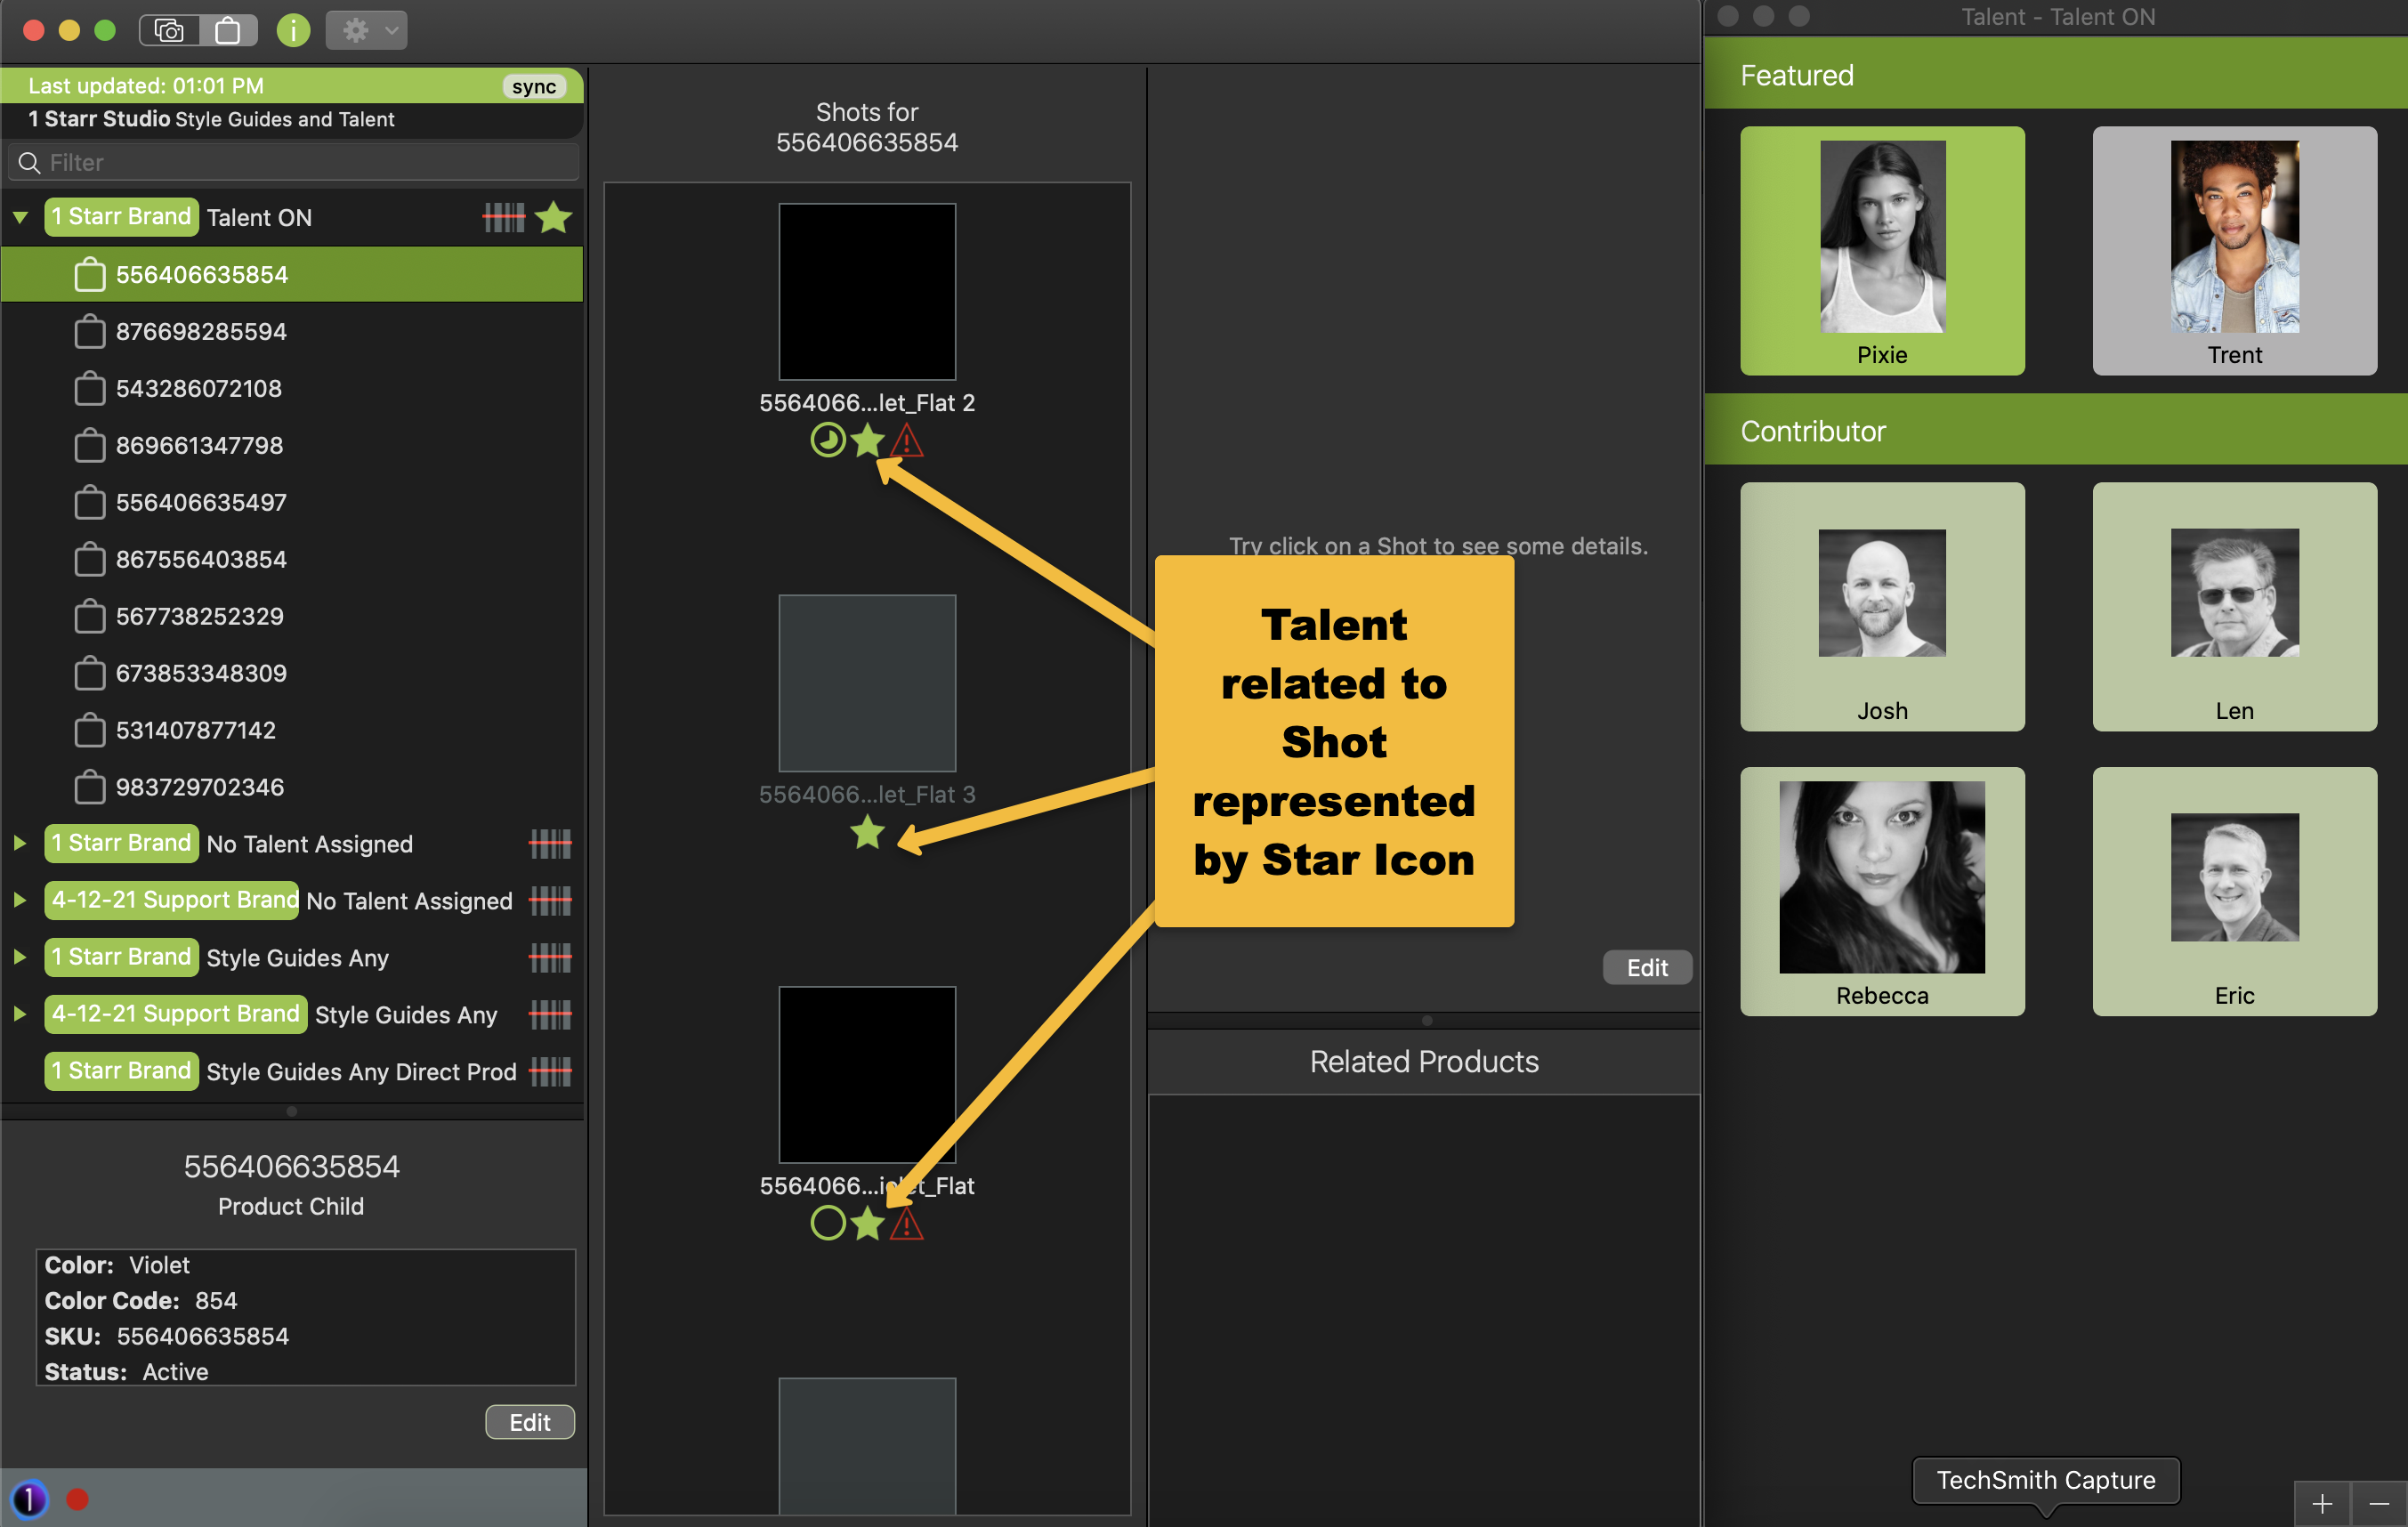Select the 4-12-21 Support Brand Style Guides Any row
2408x1527 pixels.
405,1014
